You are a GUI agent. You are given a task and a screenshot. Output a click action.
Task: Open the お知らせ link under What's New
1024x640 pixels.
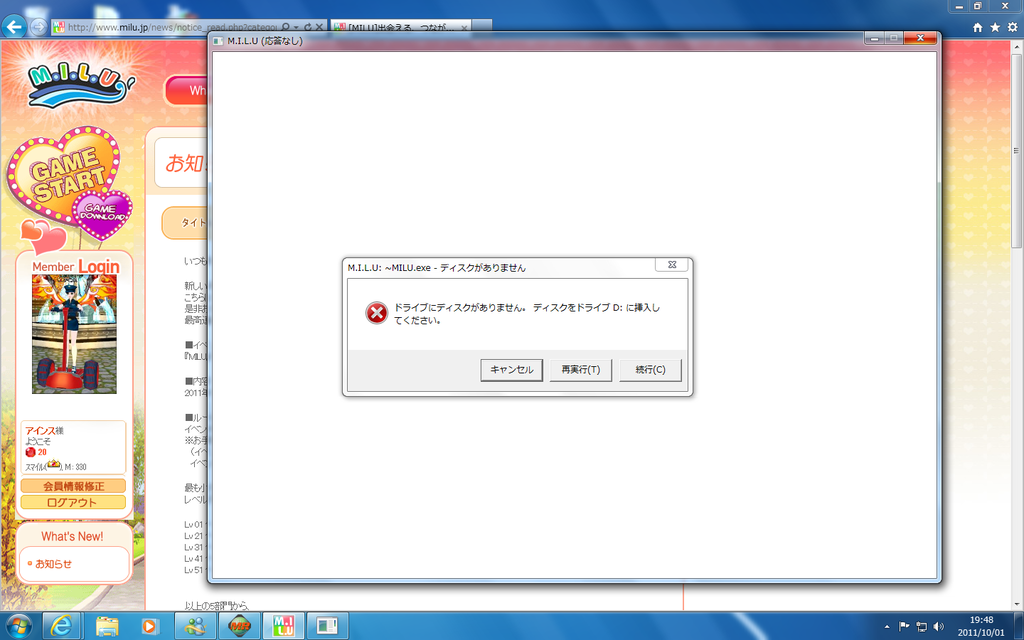53,564
